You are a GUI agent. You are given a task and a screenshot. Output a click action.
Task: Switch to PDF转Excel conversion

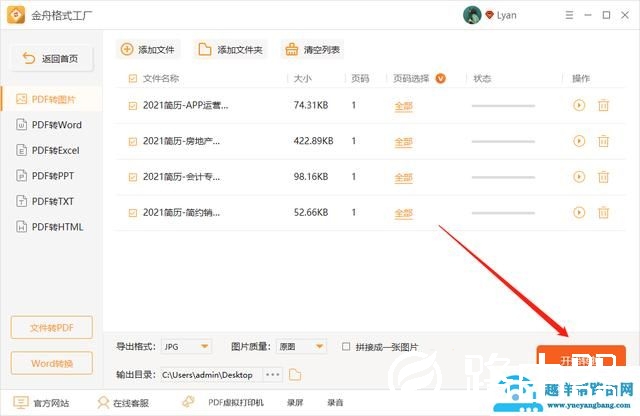(x=51, y=150)
